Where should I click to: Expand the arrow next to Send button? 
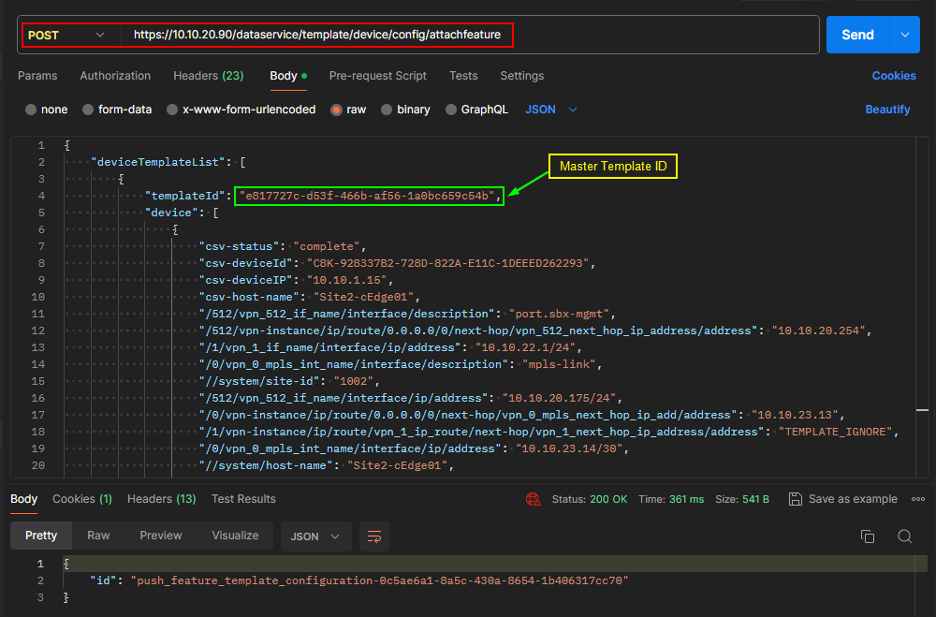tap(904, 35)
